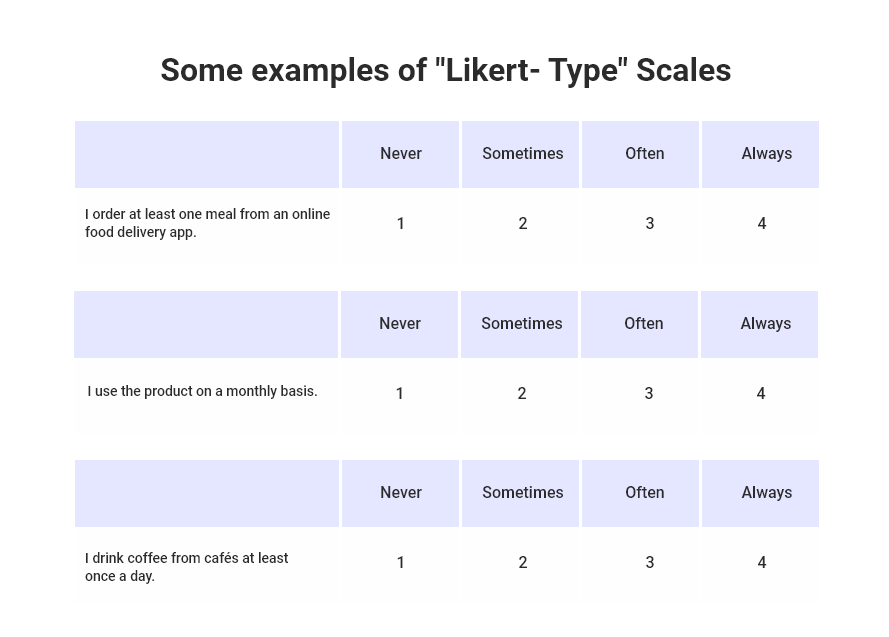Choose rating 2 for monthly product use statement
Screen dimensions: 889x637
[521, 394]
